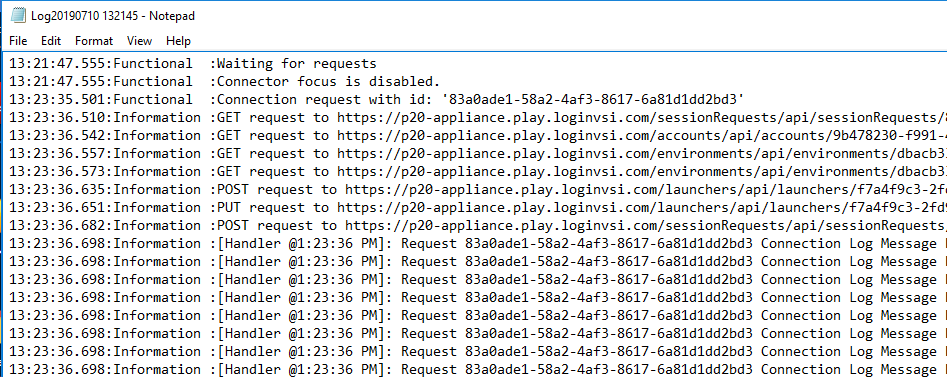Open the Help menu

(x=178, y=41)
